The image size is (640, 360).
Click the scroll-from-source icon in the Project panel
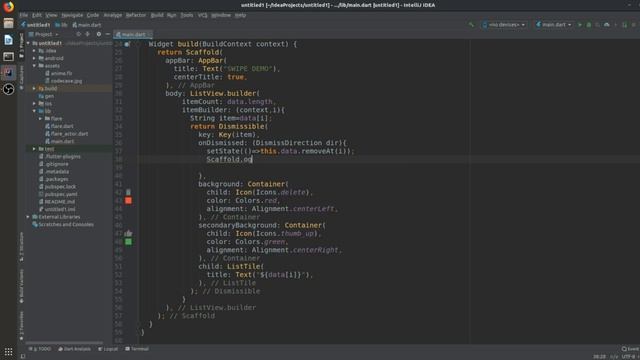(x=78, y=34)
